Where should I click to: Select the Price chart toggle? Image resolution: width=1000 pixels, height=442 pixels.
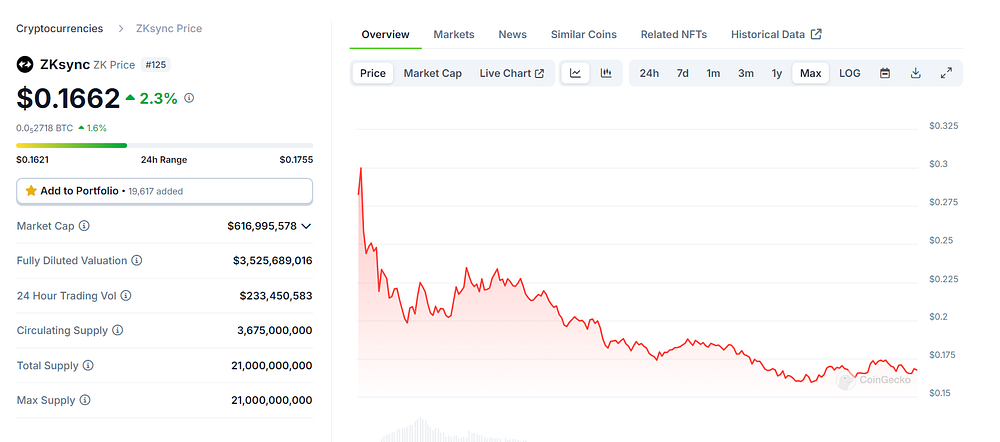pos(372,73)
